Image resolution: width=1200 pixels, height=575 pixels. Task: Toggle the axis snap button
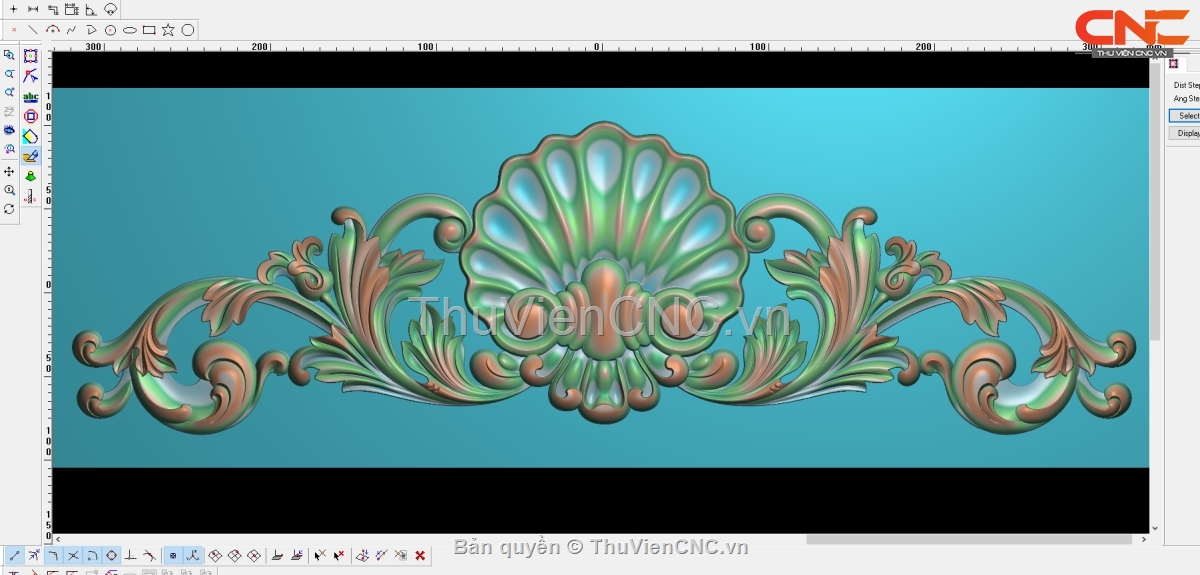tap(192, 555)
